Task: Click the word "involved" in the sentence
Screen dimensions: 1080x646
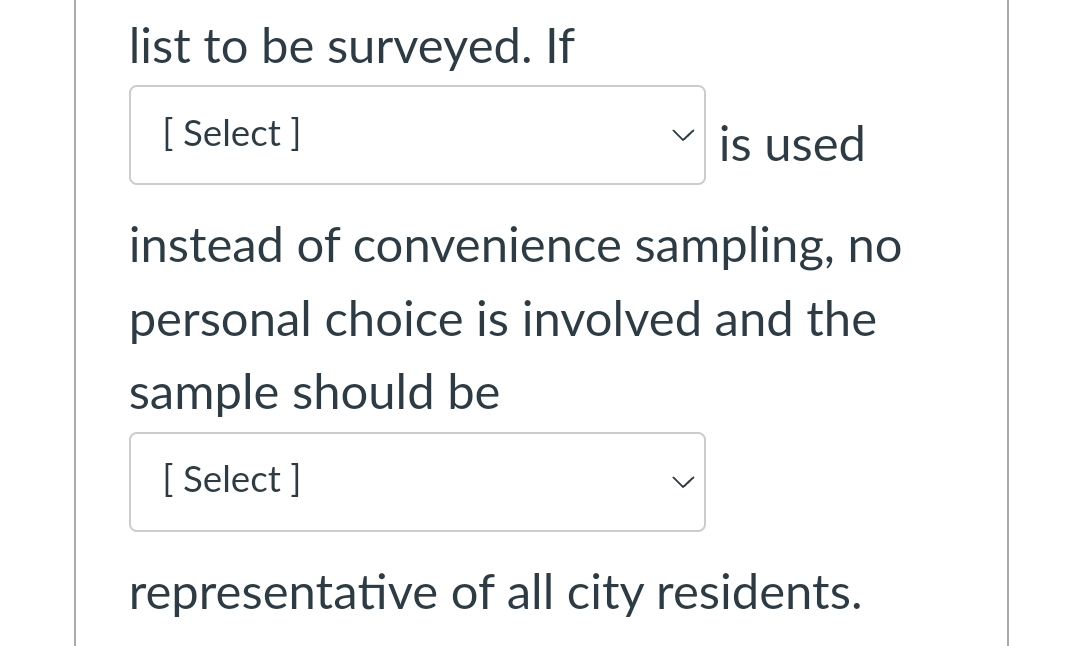Action: [x=611, y=320]
